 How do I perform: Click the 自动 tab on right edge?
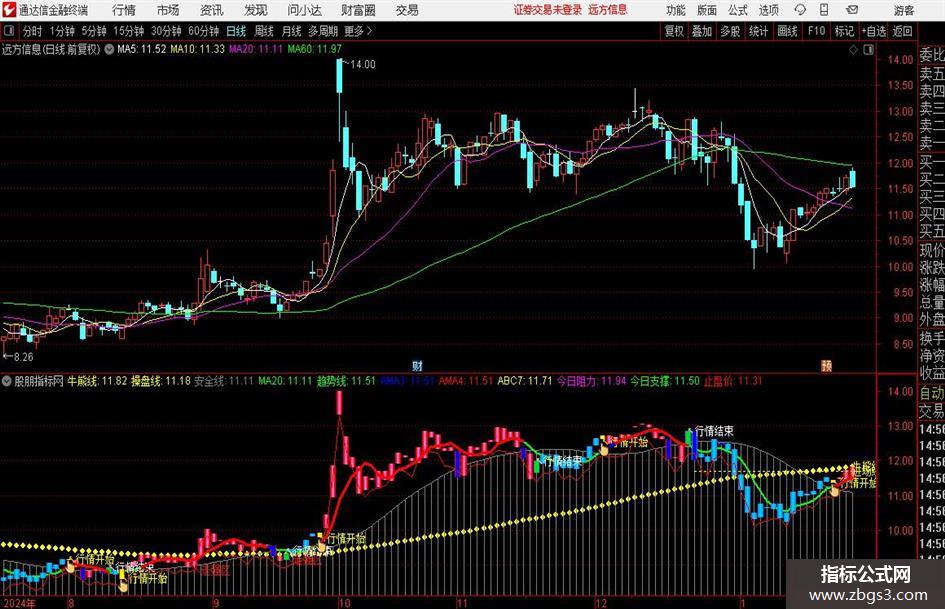(932, 393)
